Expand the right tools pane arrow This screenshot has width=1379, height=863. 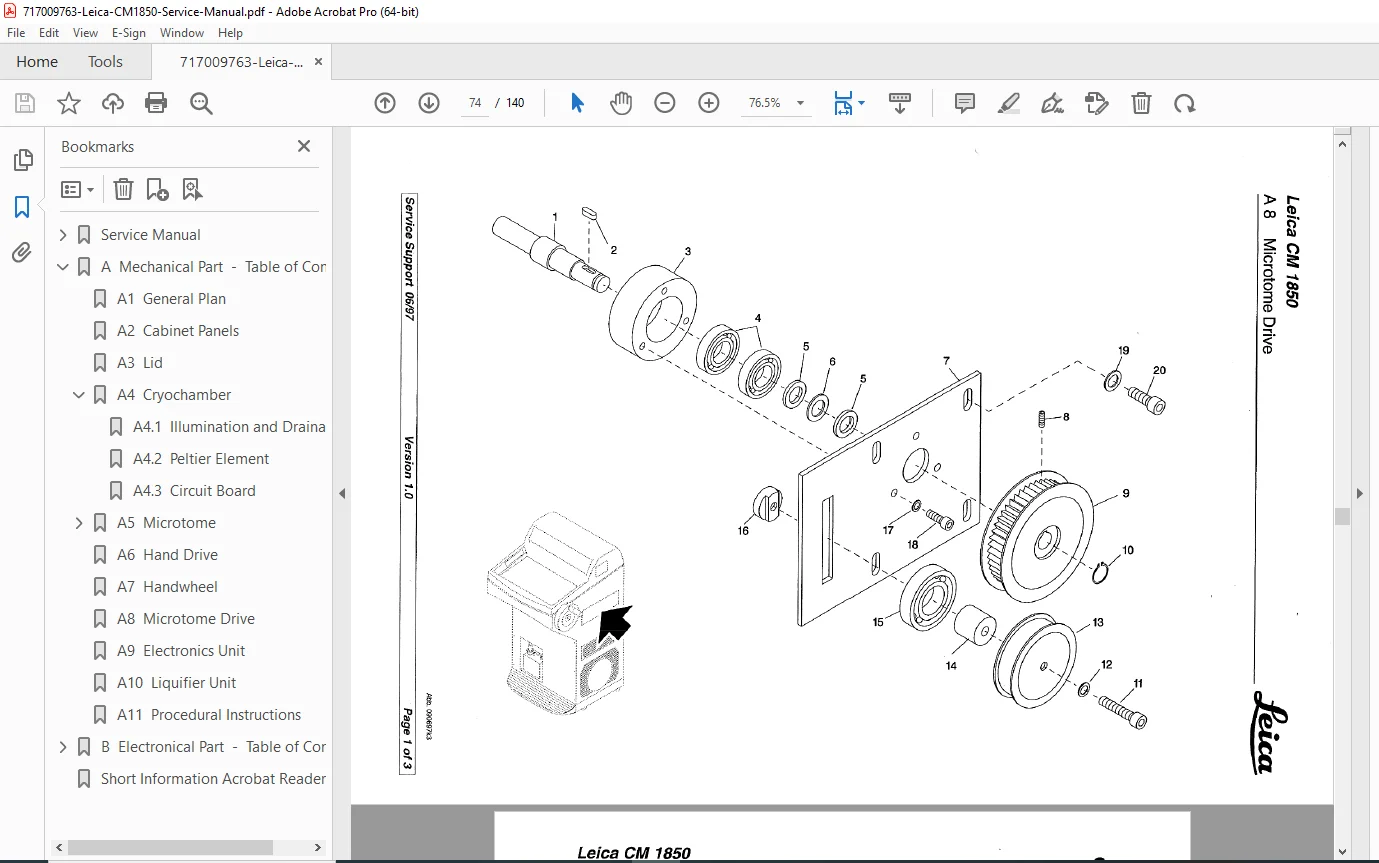click(x=1359, y=493)
